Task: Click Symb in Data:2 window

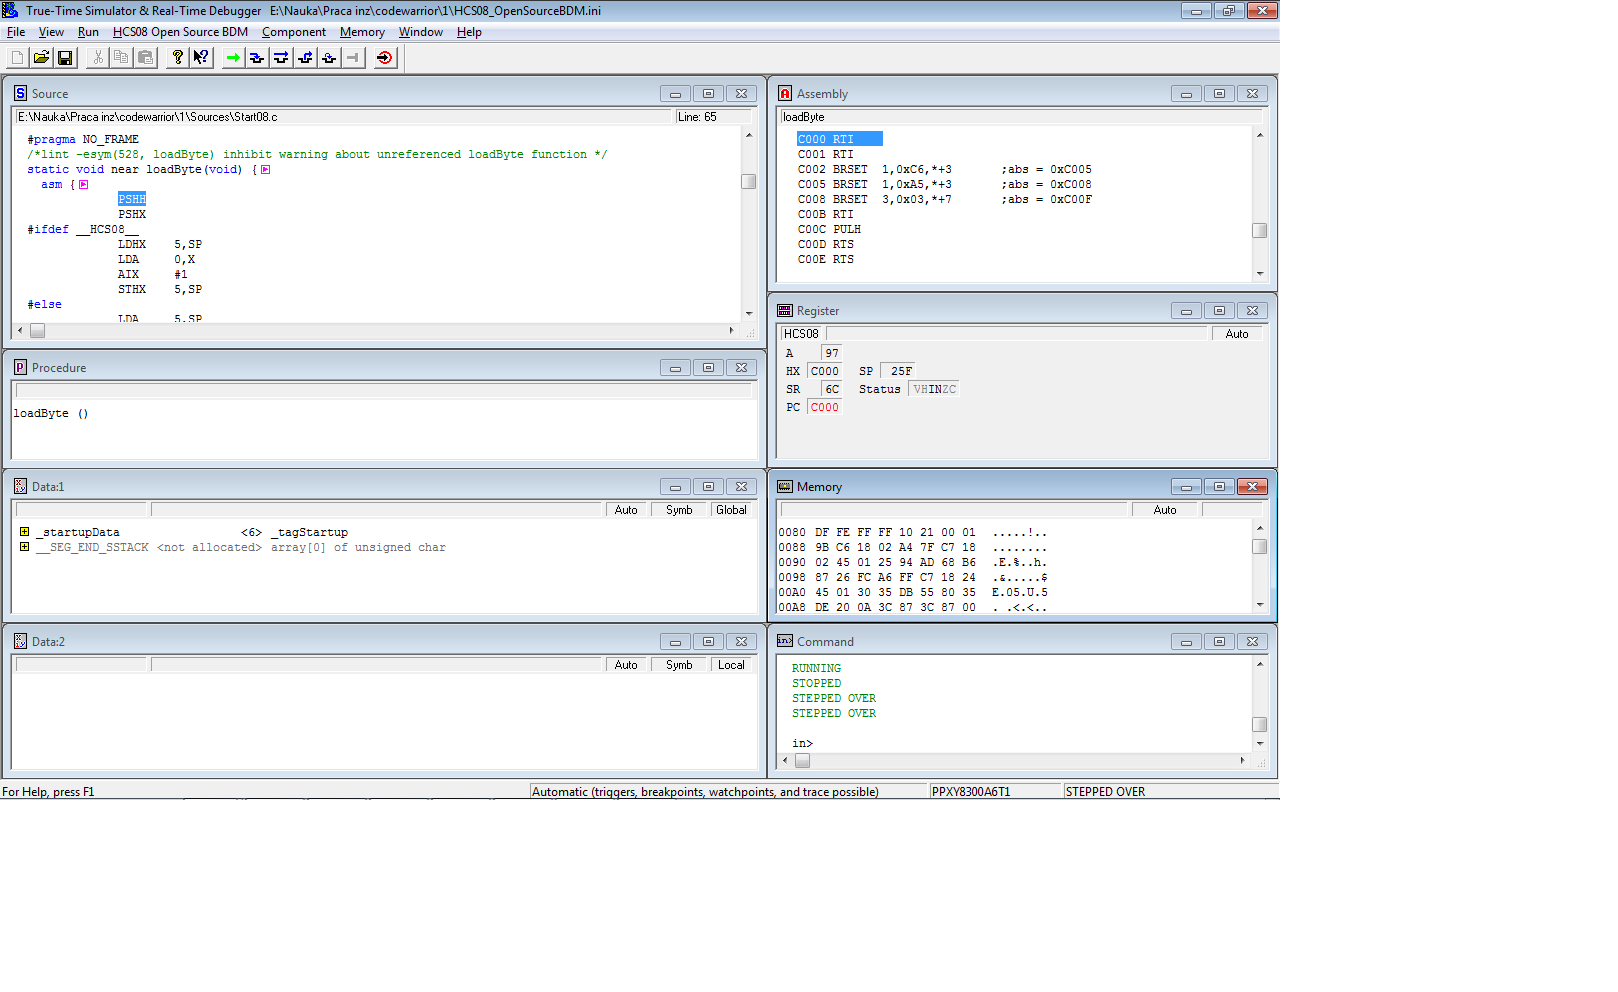Action: point(679,665)
